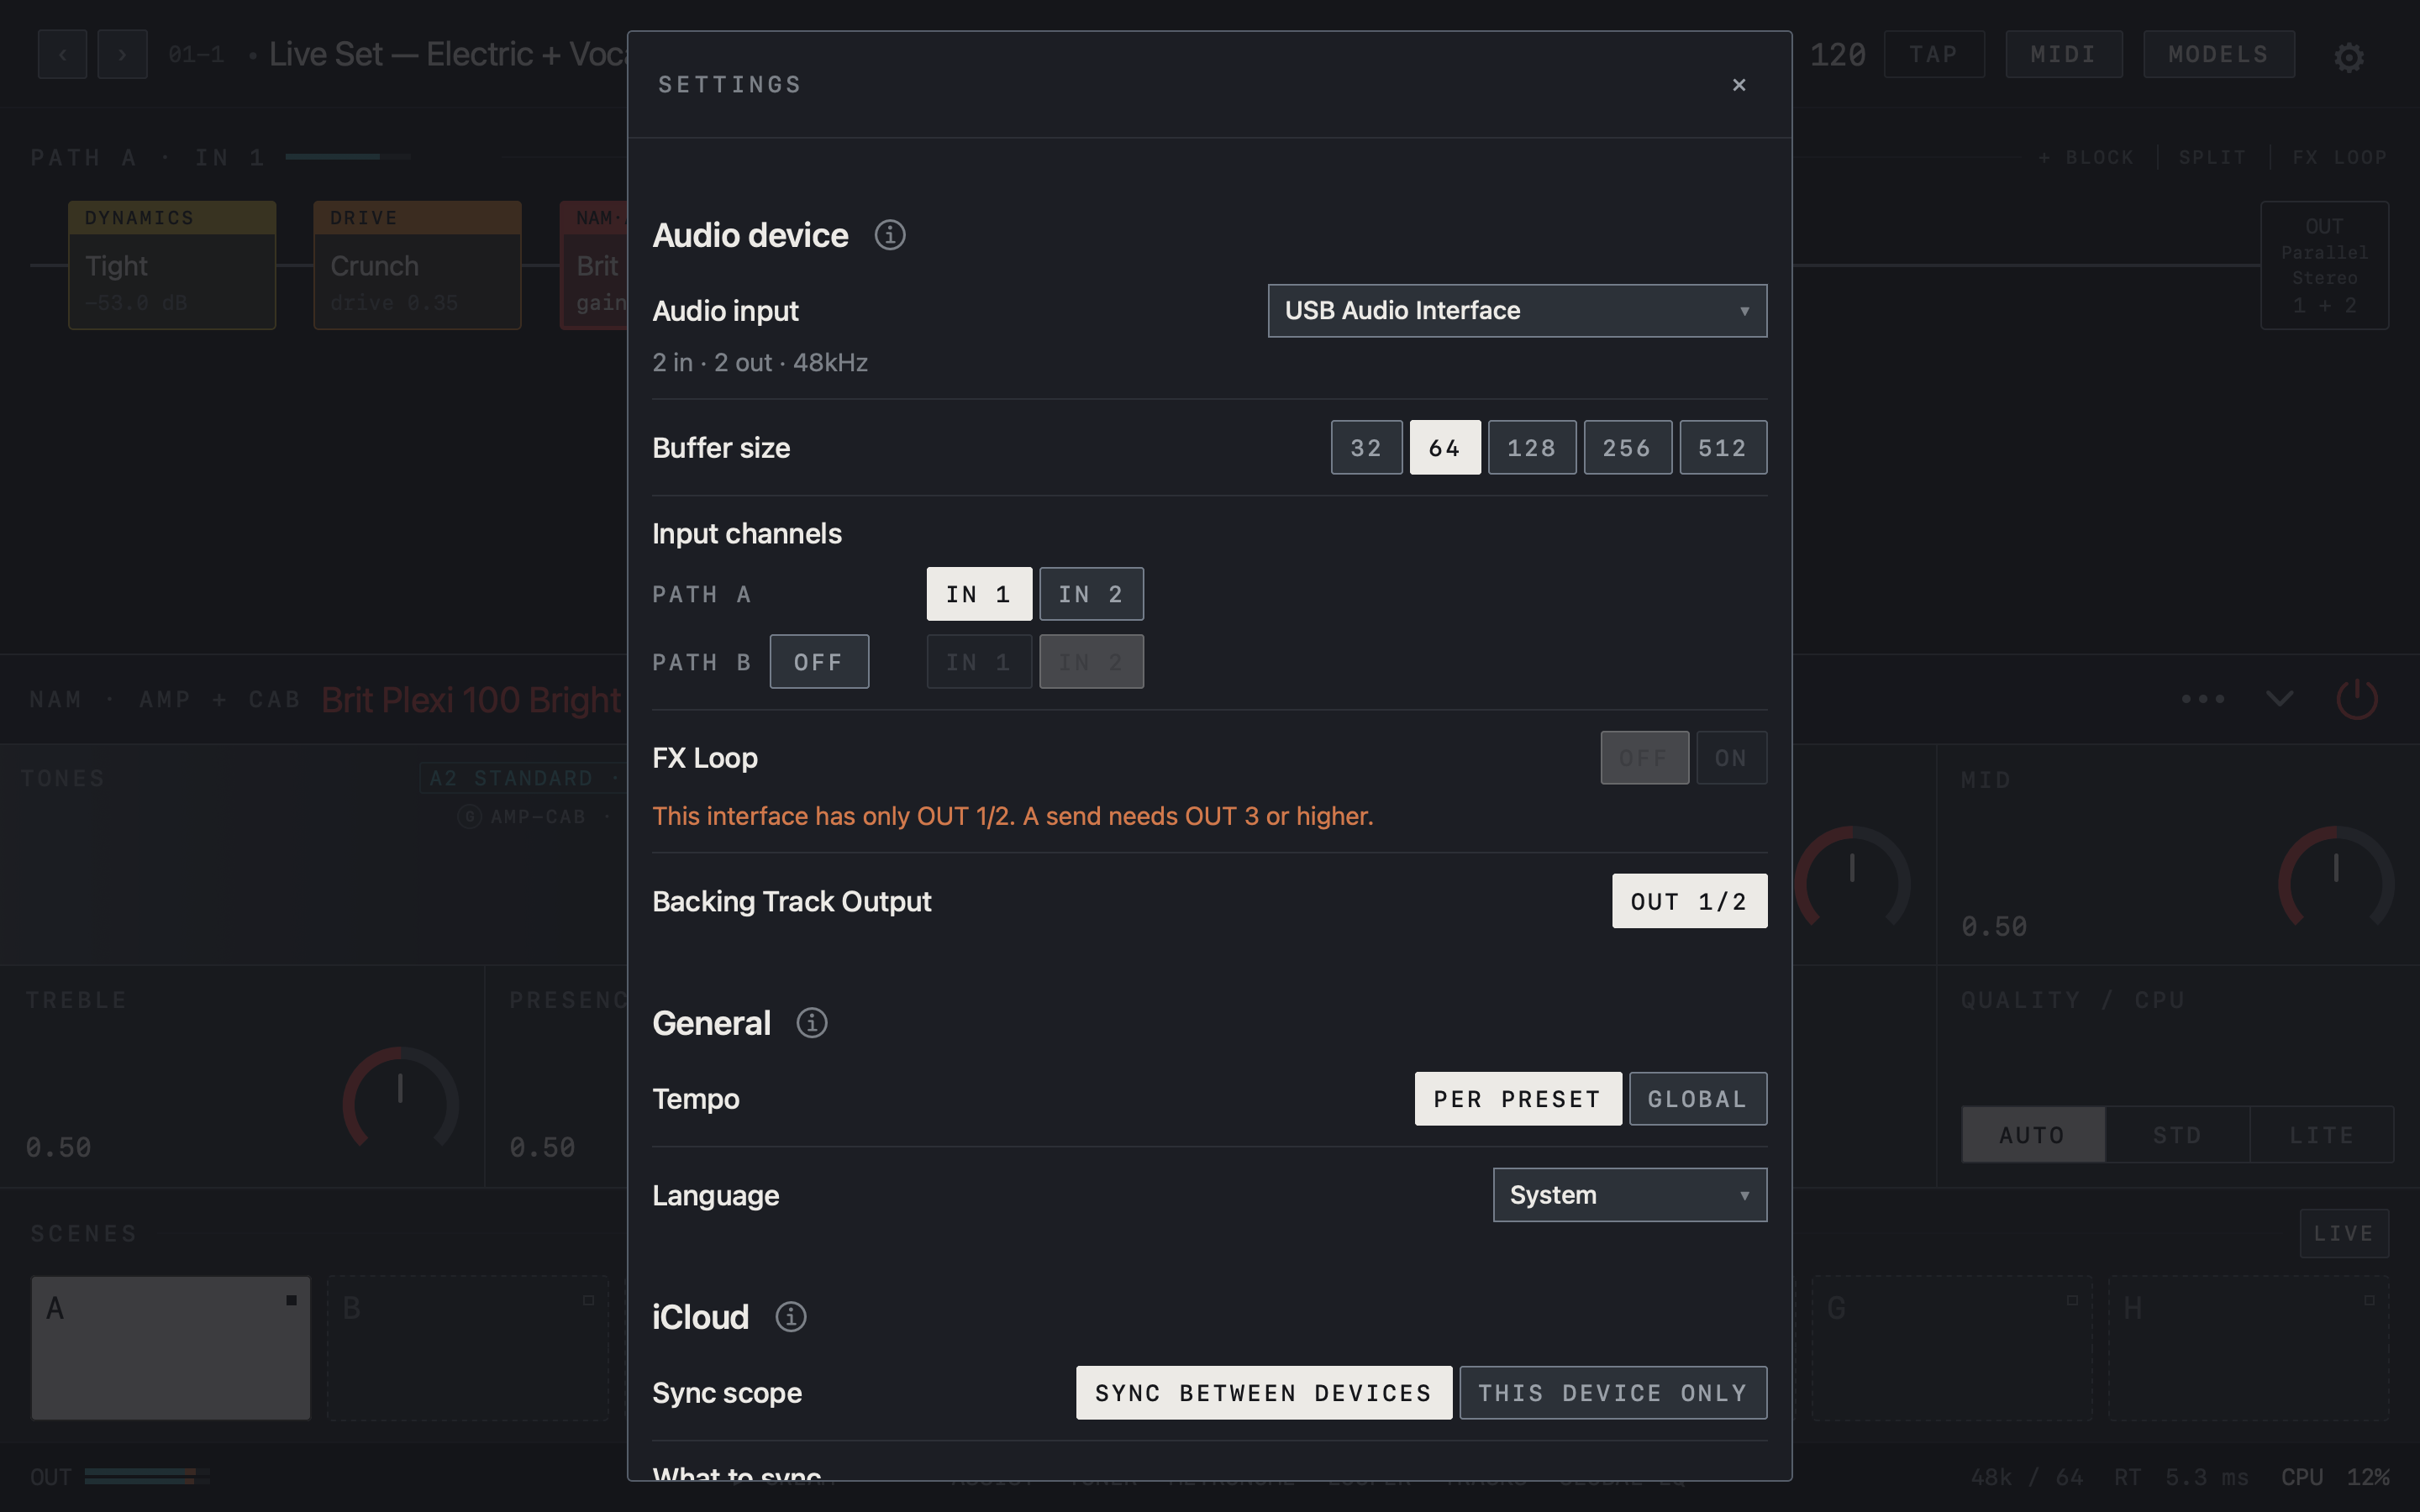
Task: Collapse the amp editor chevron
Action: pos(2279,698)
